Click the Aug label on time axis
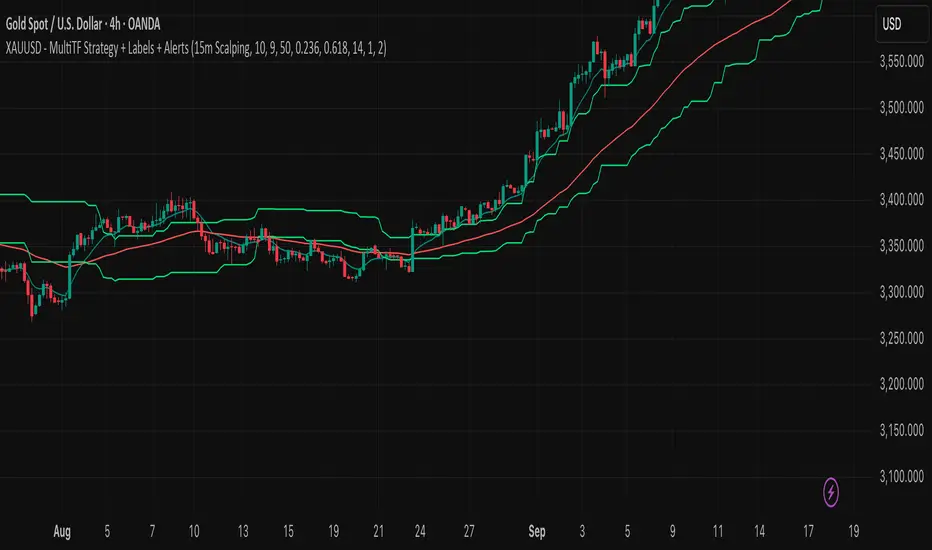The height and width of the screenshot is (550, 932). pos(62,532)
